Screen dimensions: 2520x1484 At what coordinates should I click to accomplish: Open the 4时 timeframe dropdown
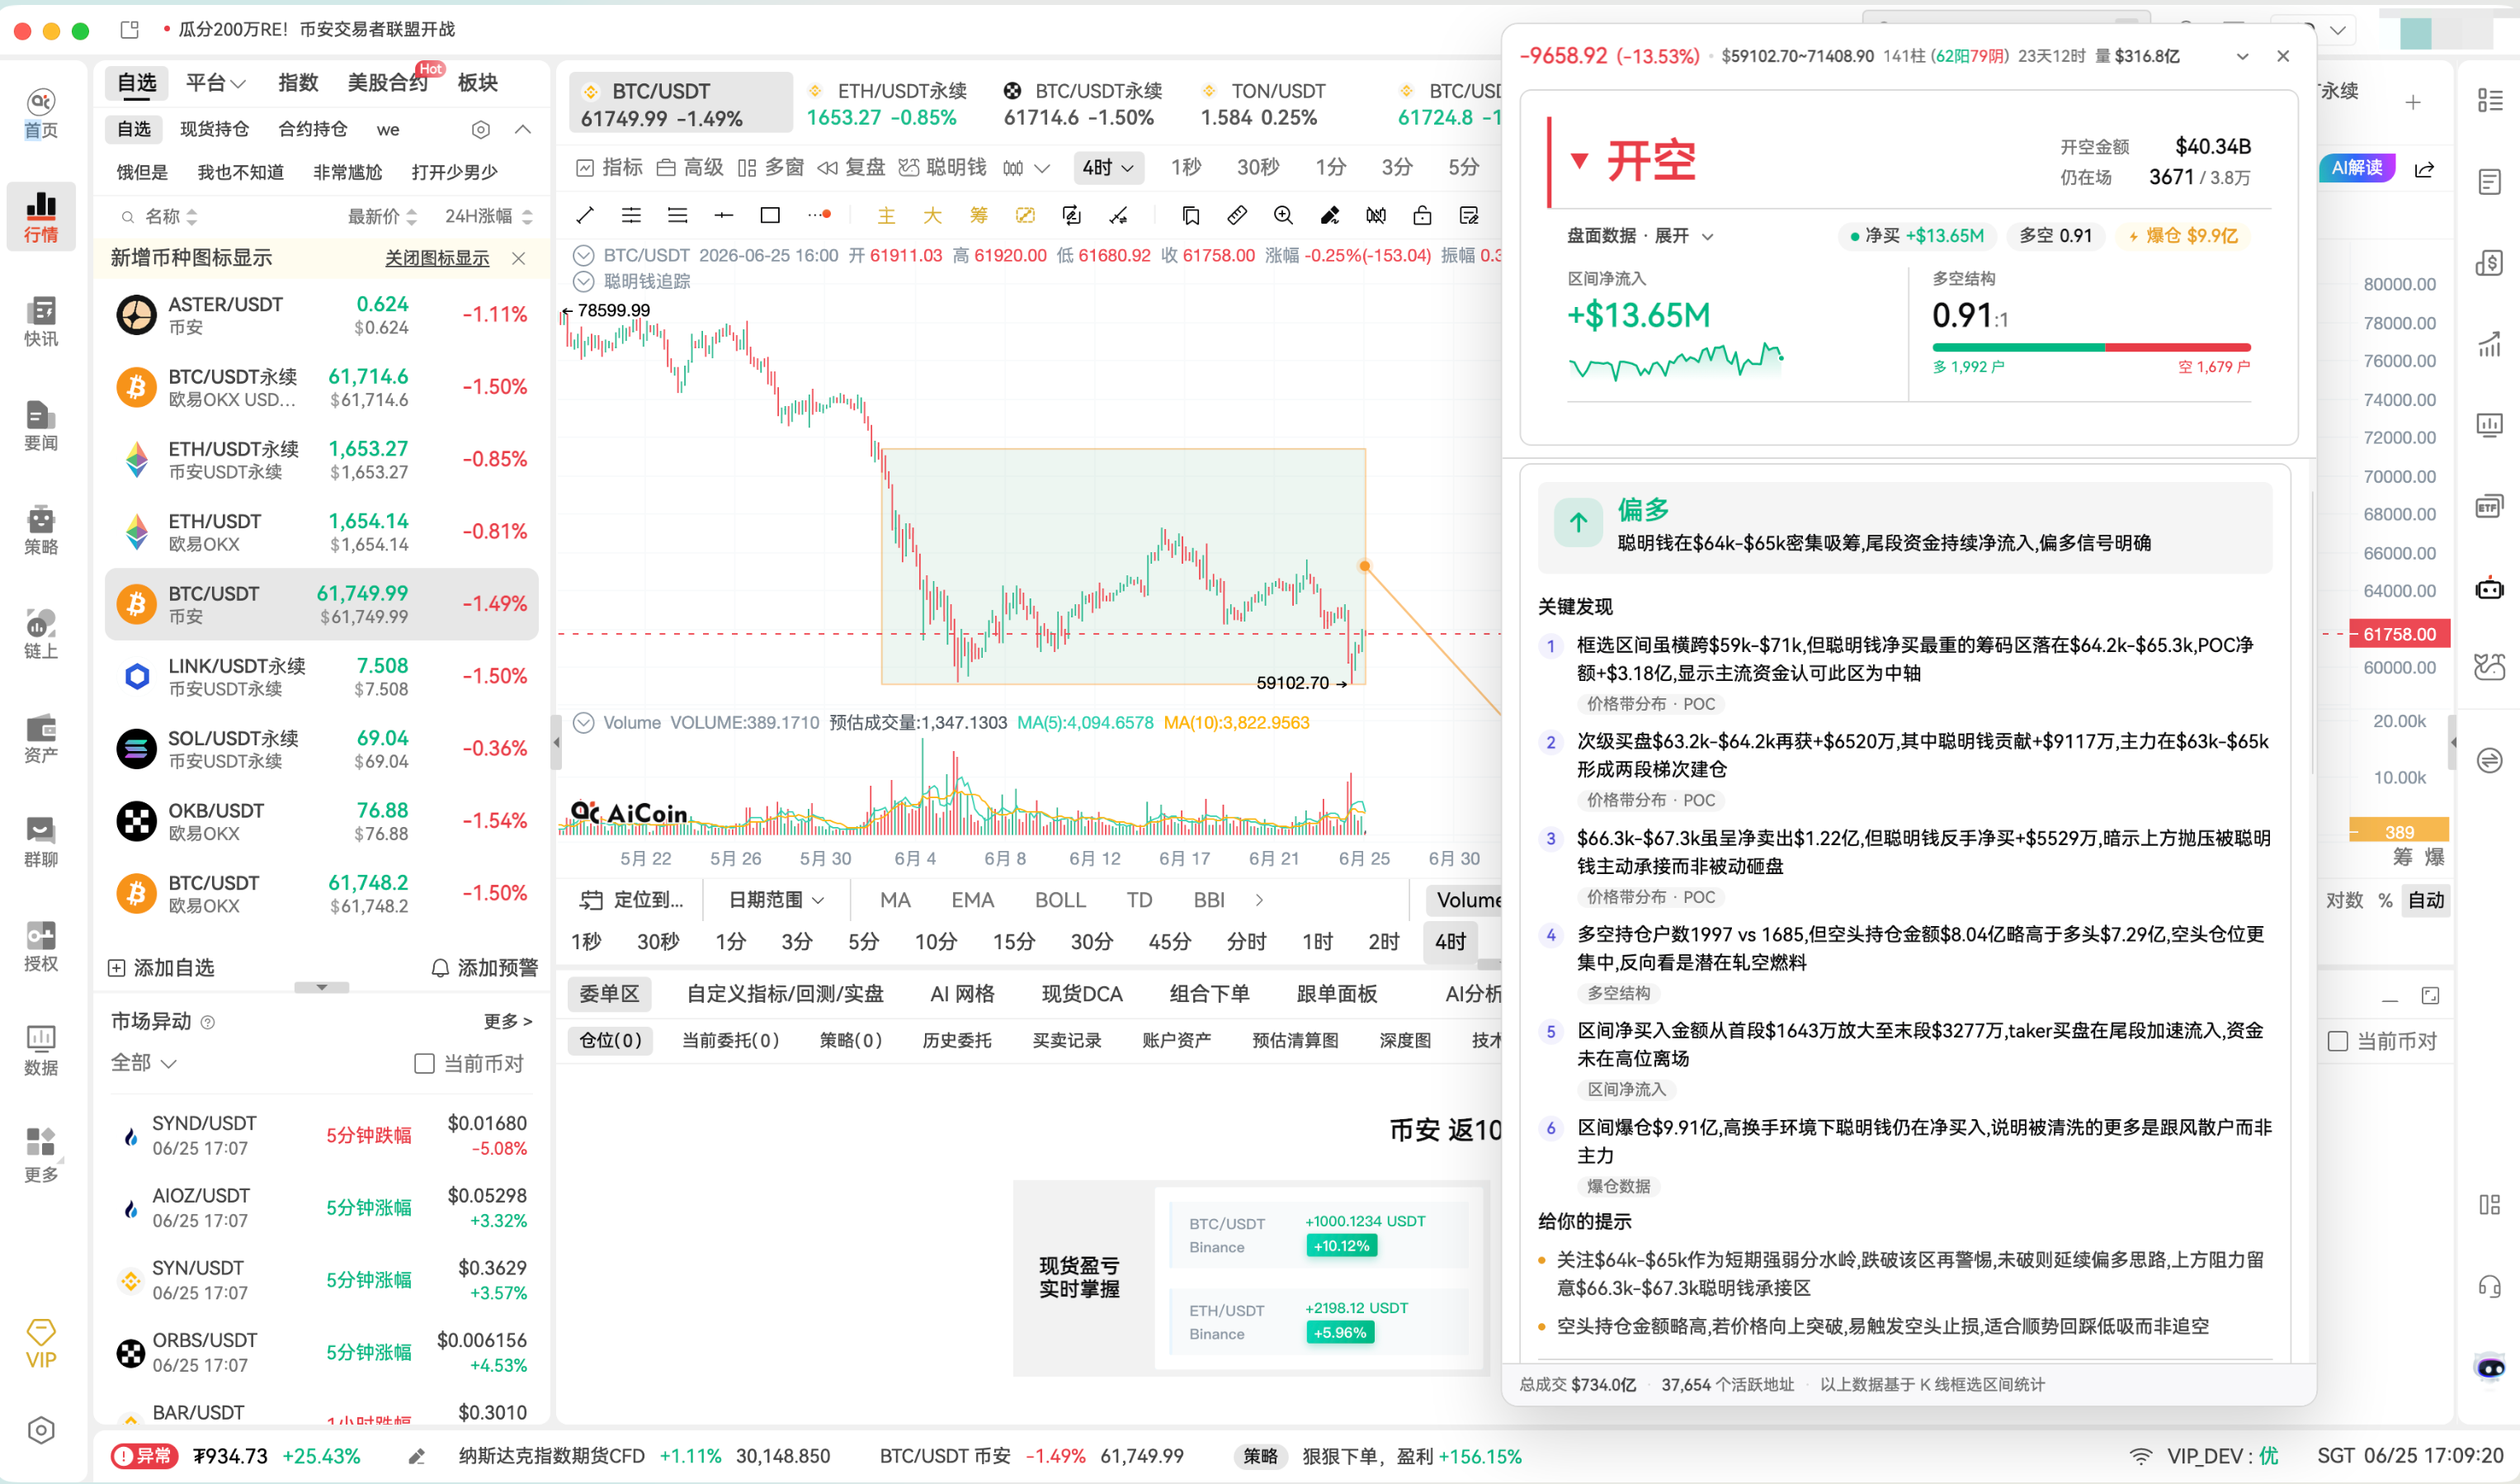(1107, 167)
